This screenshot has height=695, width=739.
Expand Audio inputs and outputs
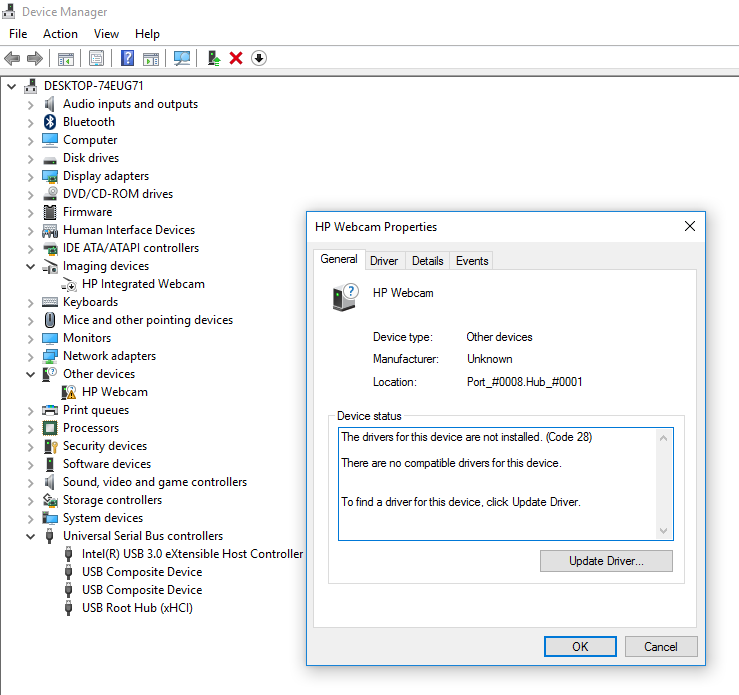coord(31,105)
